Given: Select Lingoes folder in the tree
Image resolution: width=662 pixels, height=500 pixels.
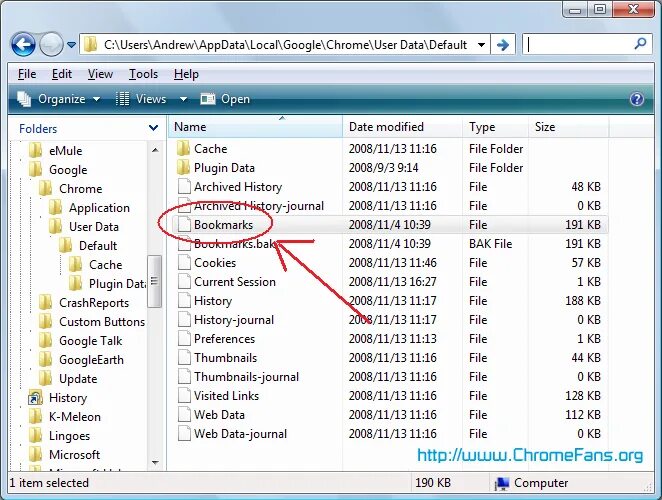Looking at the screenshot, I should click(59, 436).
